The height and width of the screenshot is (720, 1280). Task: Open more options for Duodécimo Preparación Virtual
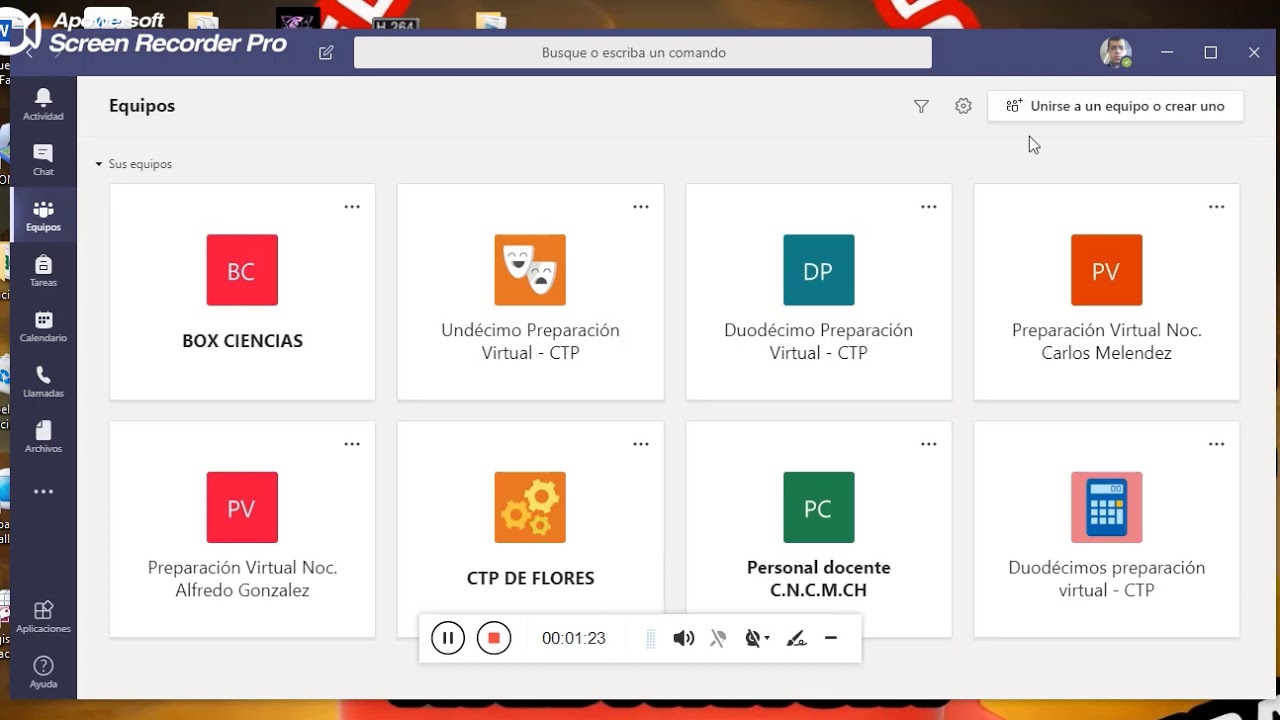coord(928,207)
